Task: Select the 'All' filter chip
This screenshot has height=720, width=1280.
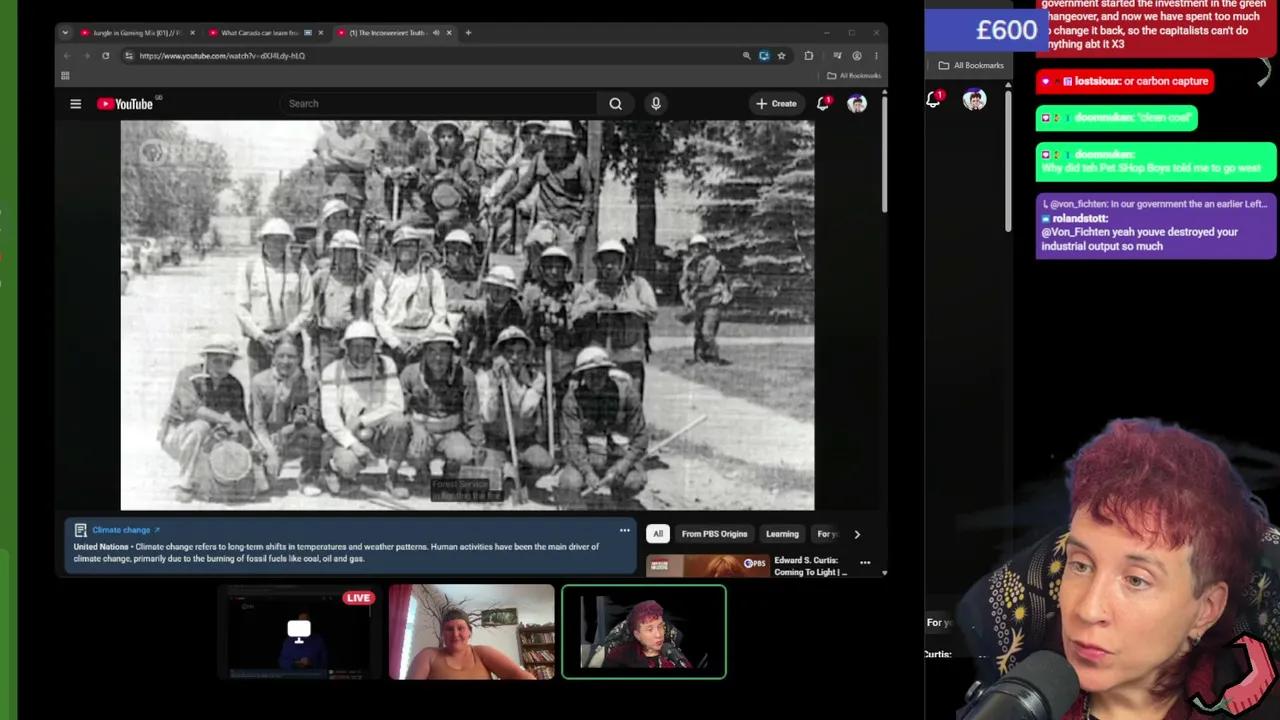Action: pyautogui.click(x=658, y=534)
